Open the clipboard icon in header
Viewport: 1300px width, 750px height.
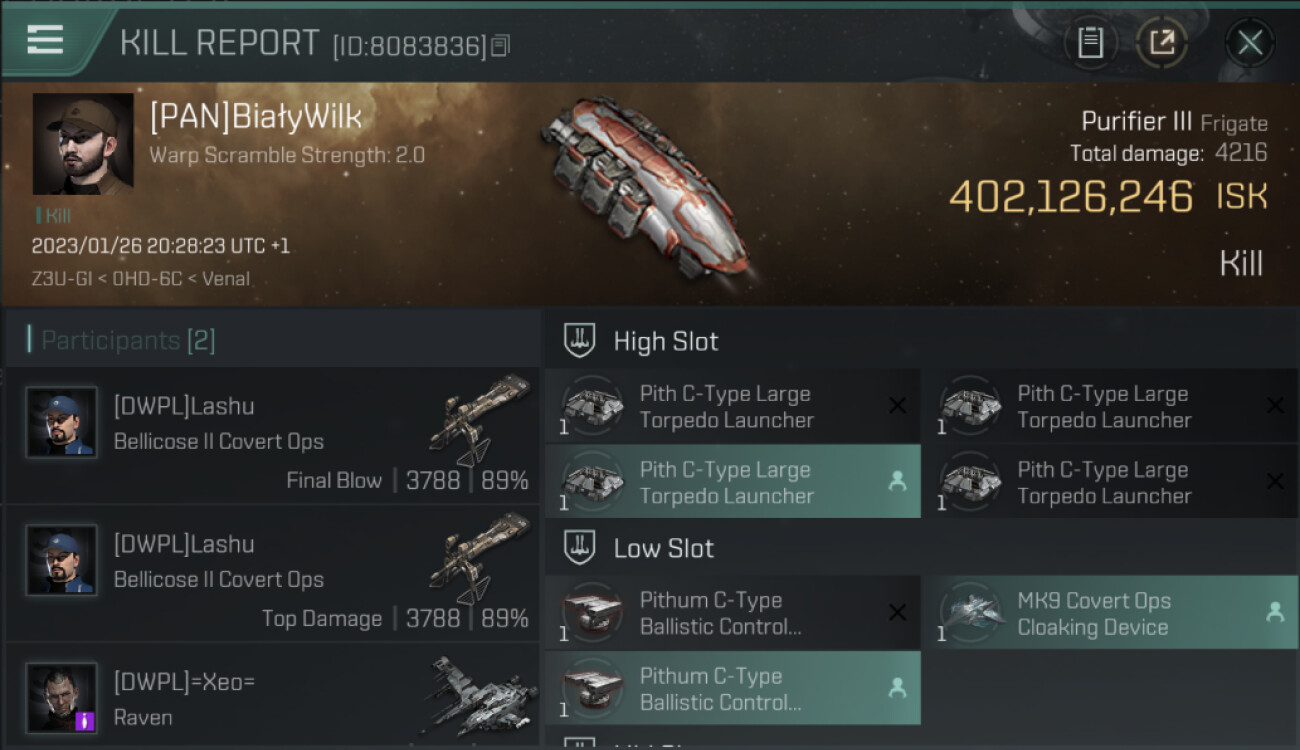(x=1090, y=43)
